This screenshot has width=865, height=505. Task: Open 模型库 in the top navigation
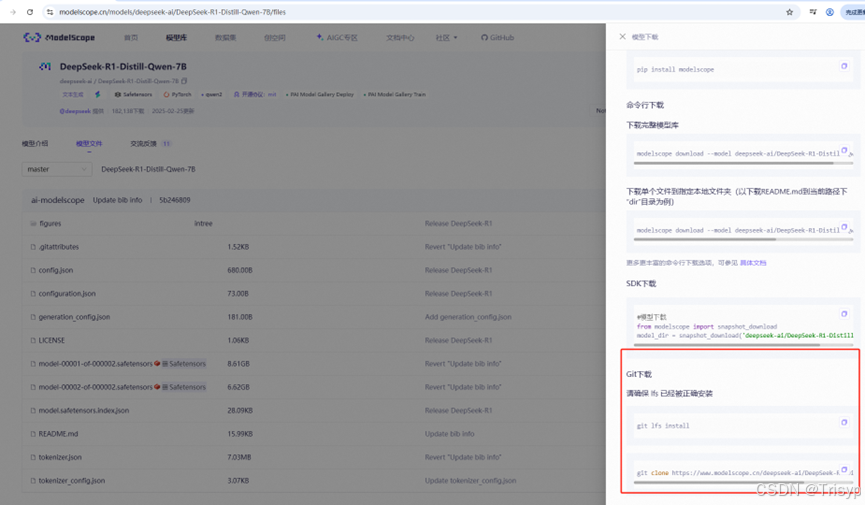[x=177, y=38]
